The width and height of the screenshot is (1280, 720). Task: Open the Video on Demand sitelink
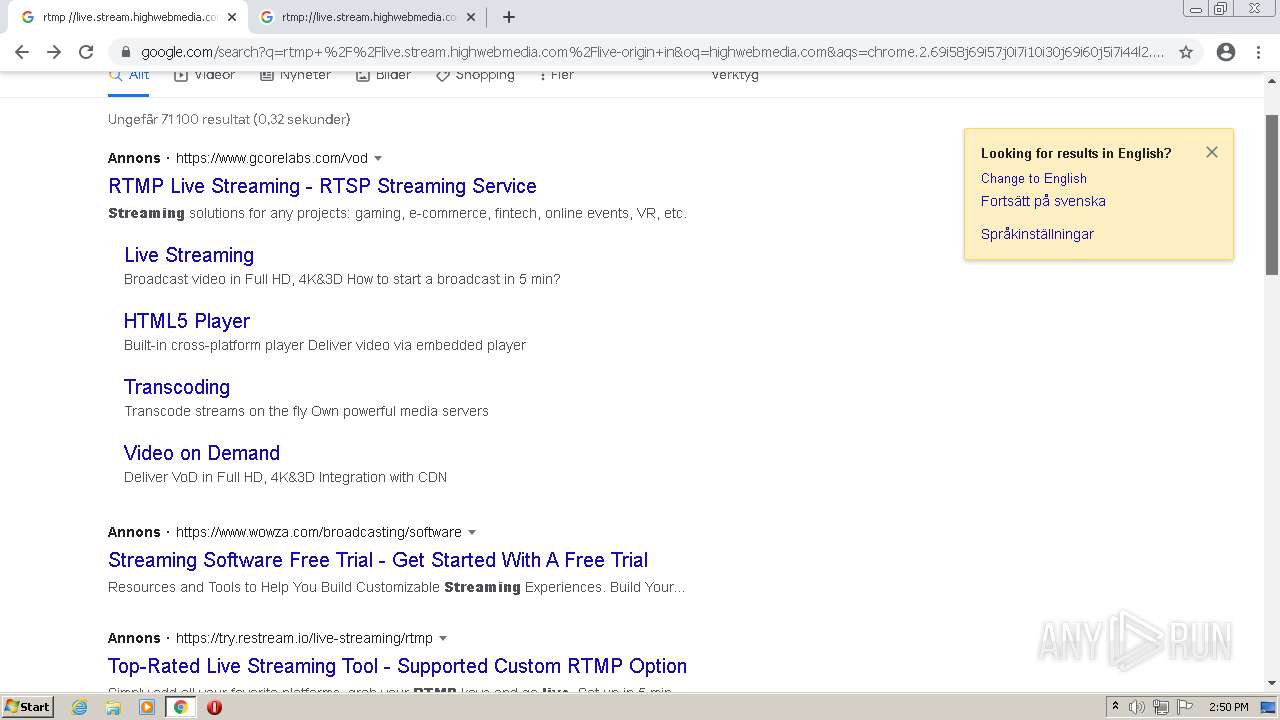(202, 453)
